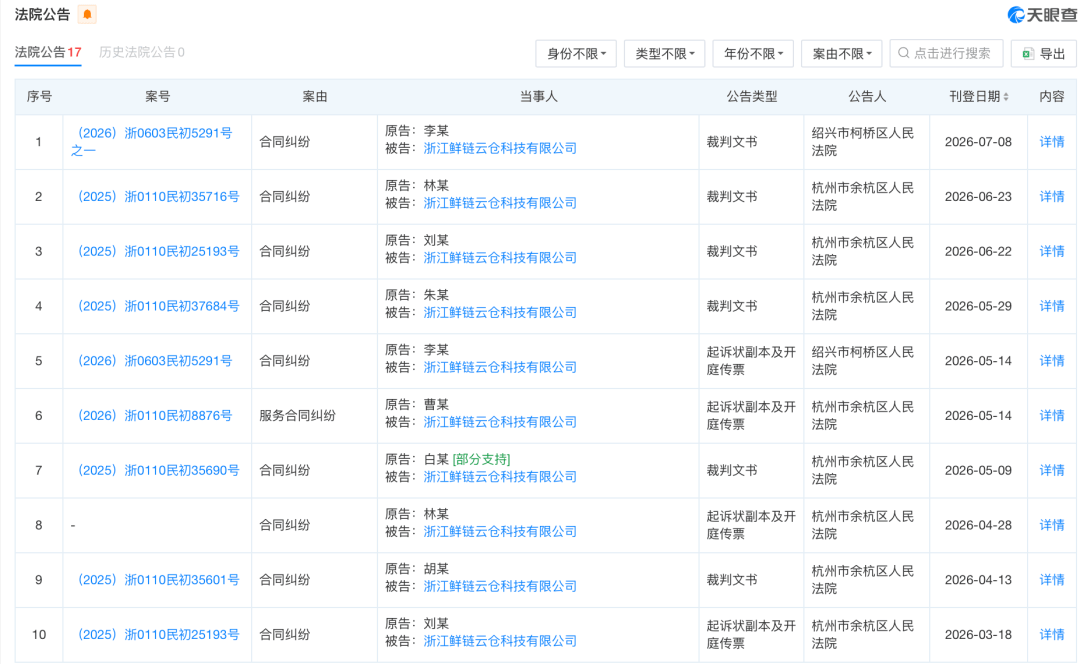Screen dimensions: 1080x664
Task: Click the [部分支持] tag beside 白某
Action: click(x=481, y=459)
